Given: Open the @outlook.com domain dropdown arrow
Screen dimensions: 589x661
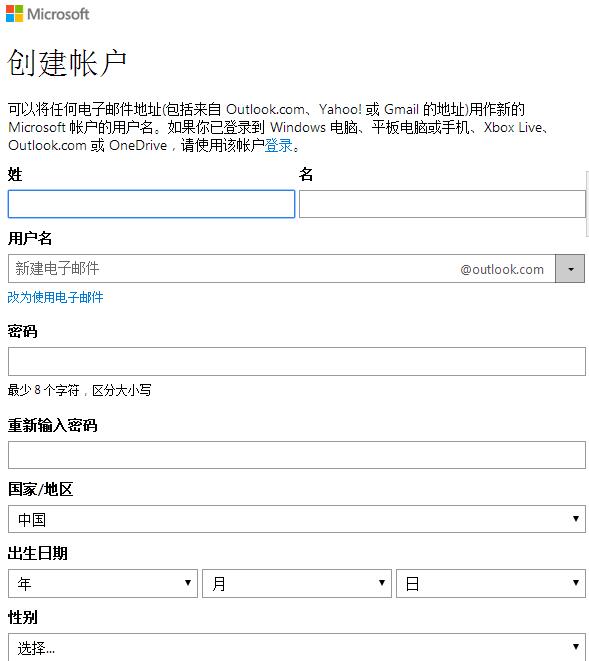Looking at the screenshot, I should point(570,269).
